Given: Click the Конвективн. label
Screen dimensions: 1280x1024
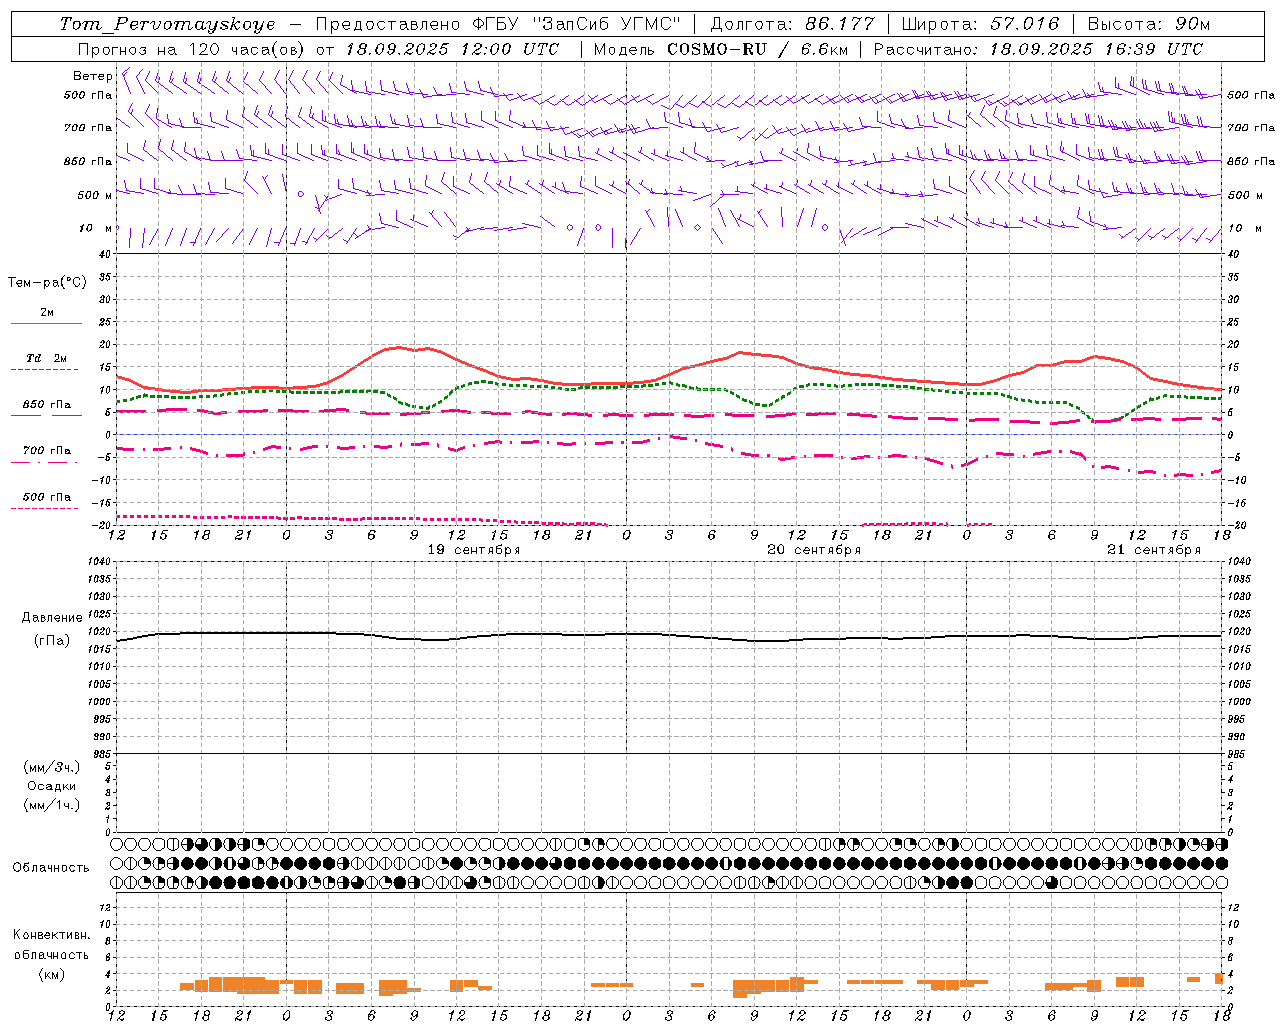Looking at the screenshot, I should coord(51,935).
